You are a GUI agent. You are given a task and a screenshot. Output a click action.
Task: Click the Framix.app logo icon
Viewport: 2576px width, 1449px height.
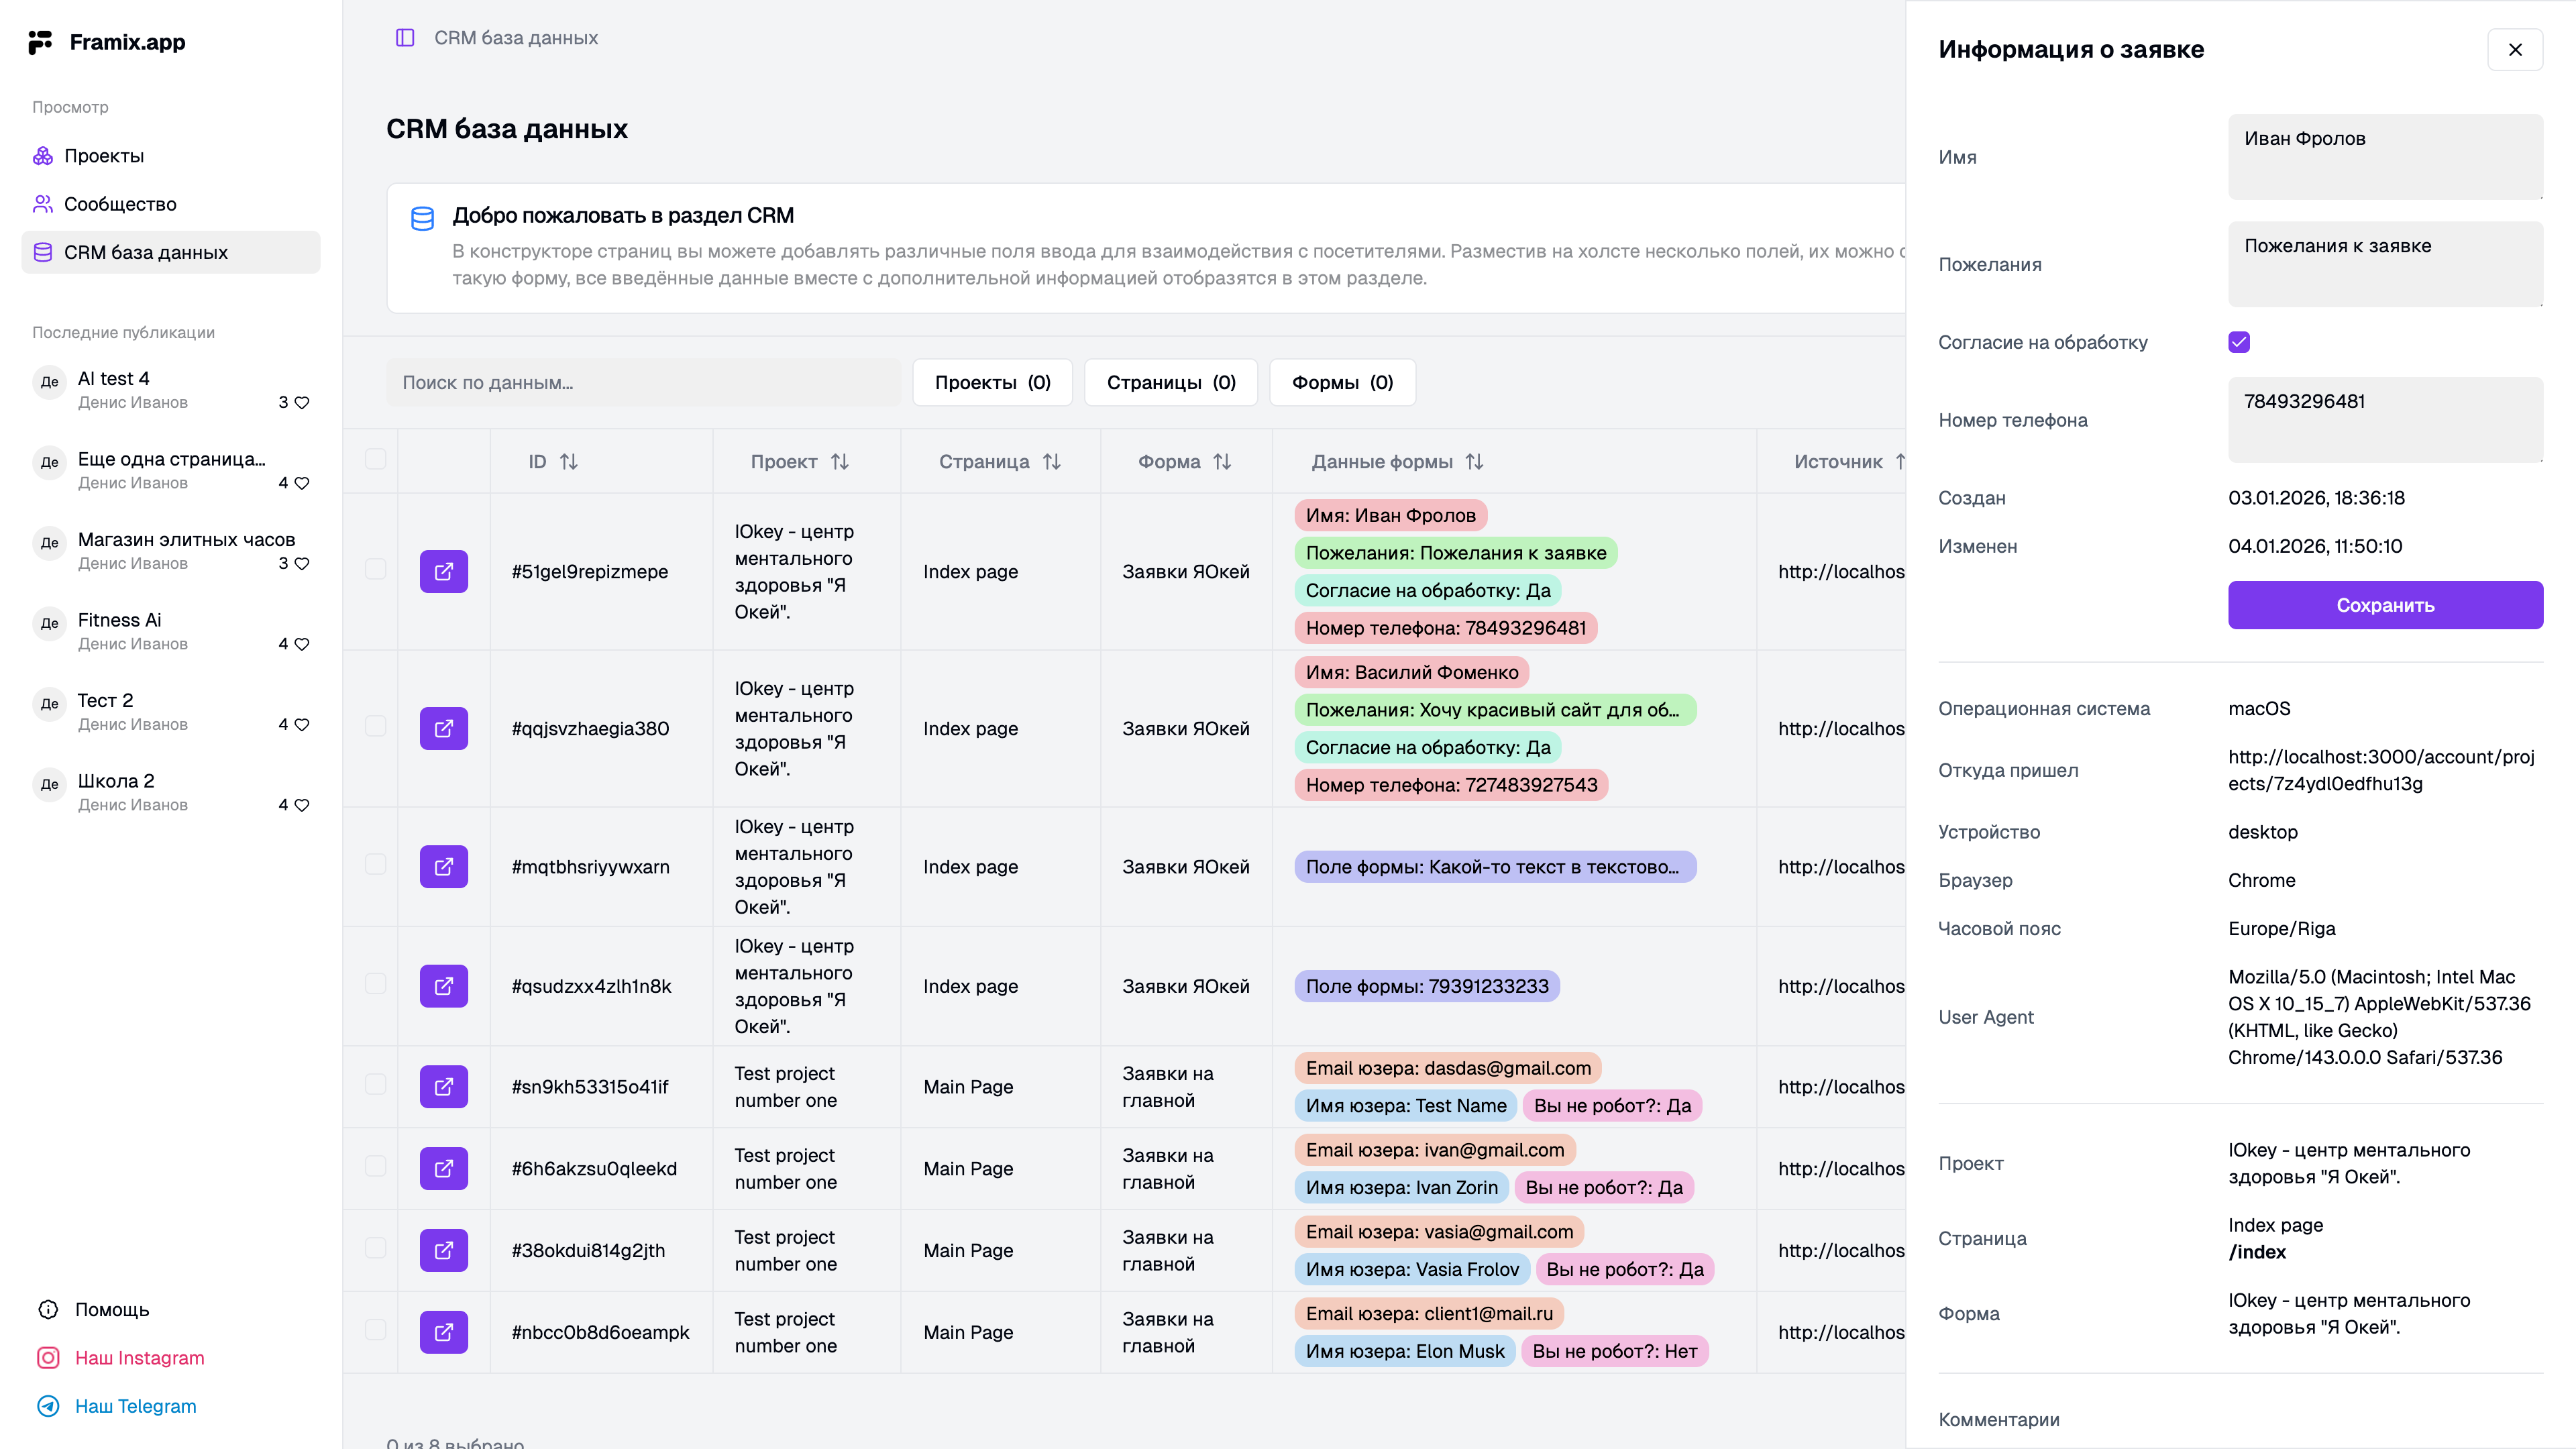[40, 42]
